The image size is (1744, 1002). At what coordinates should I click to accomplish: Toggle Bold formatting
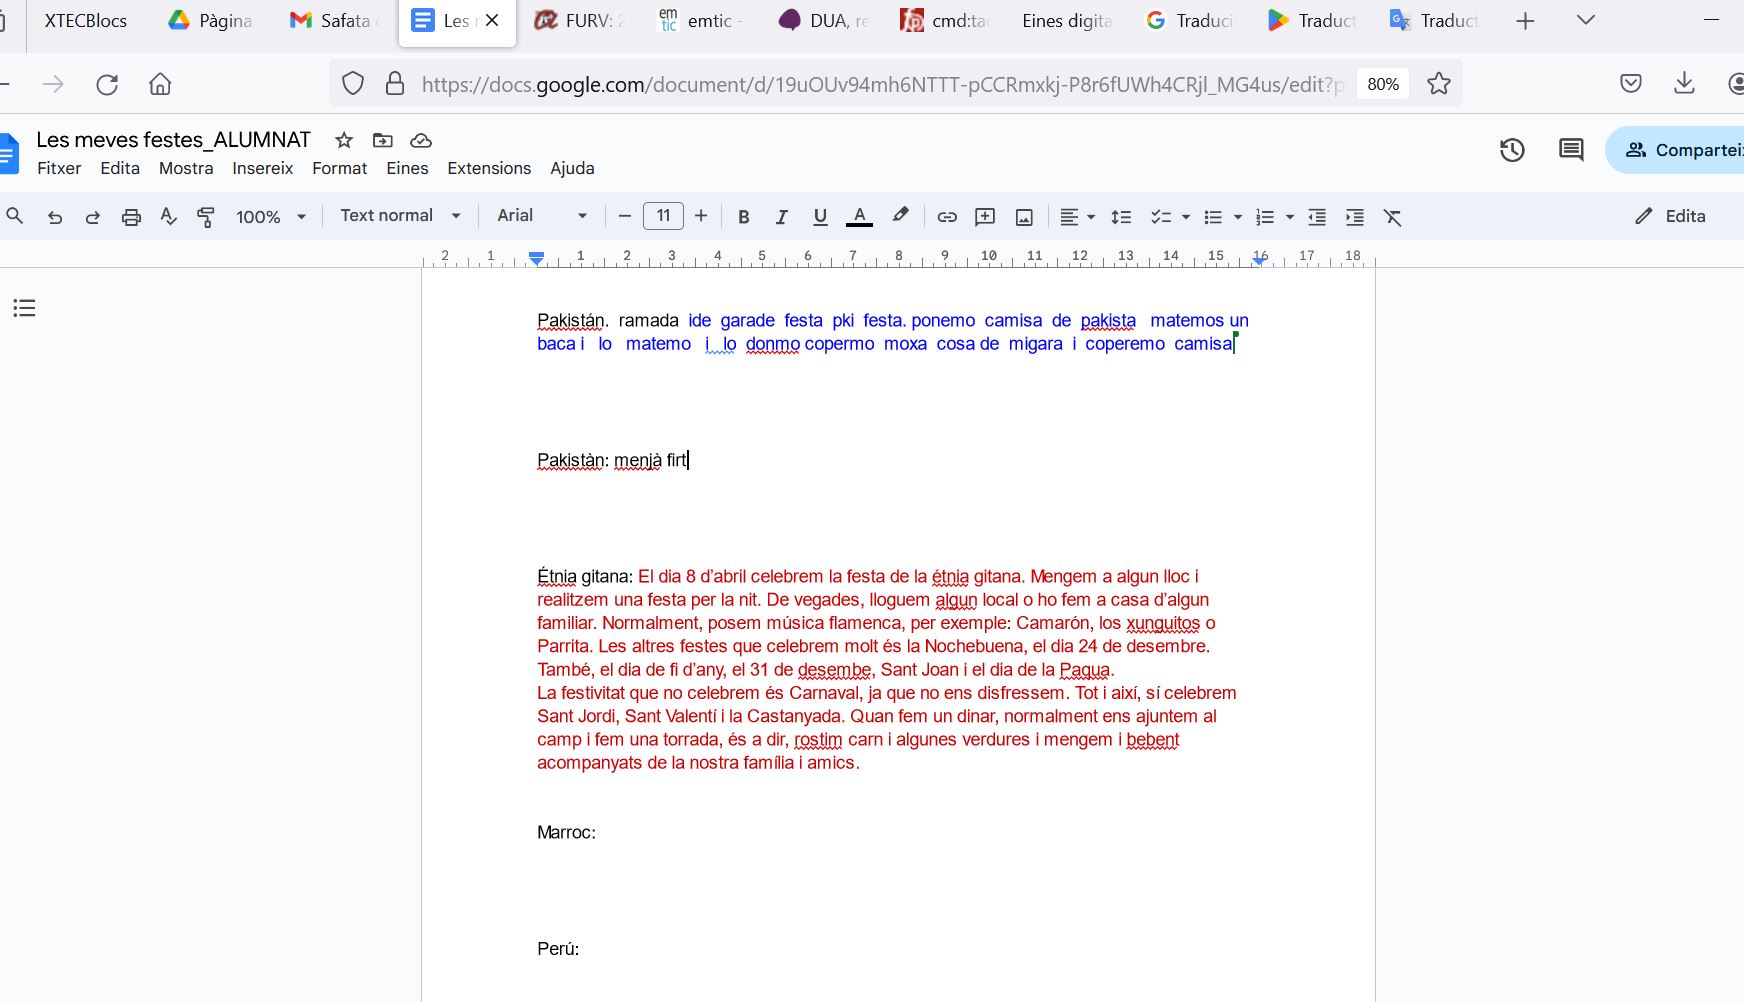(743, 217)
